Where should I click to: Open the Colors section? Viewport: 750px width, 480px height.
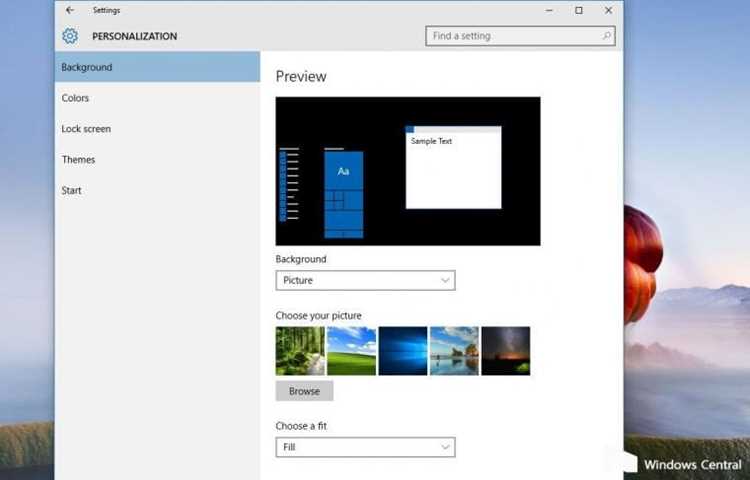(x=157, y=98)
